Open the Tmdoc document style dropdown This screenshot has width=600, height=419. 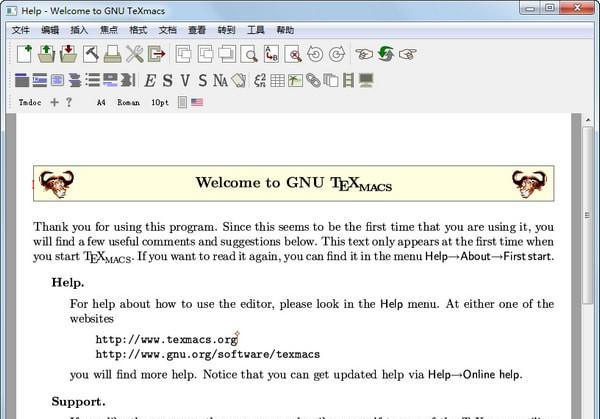30,103
